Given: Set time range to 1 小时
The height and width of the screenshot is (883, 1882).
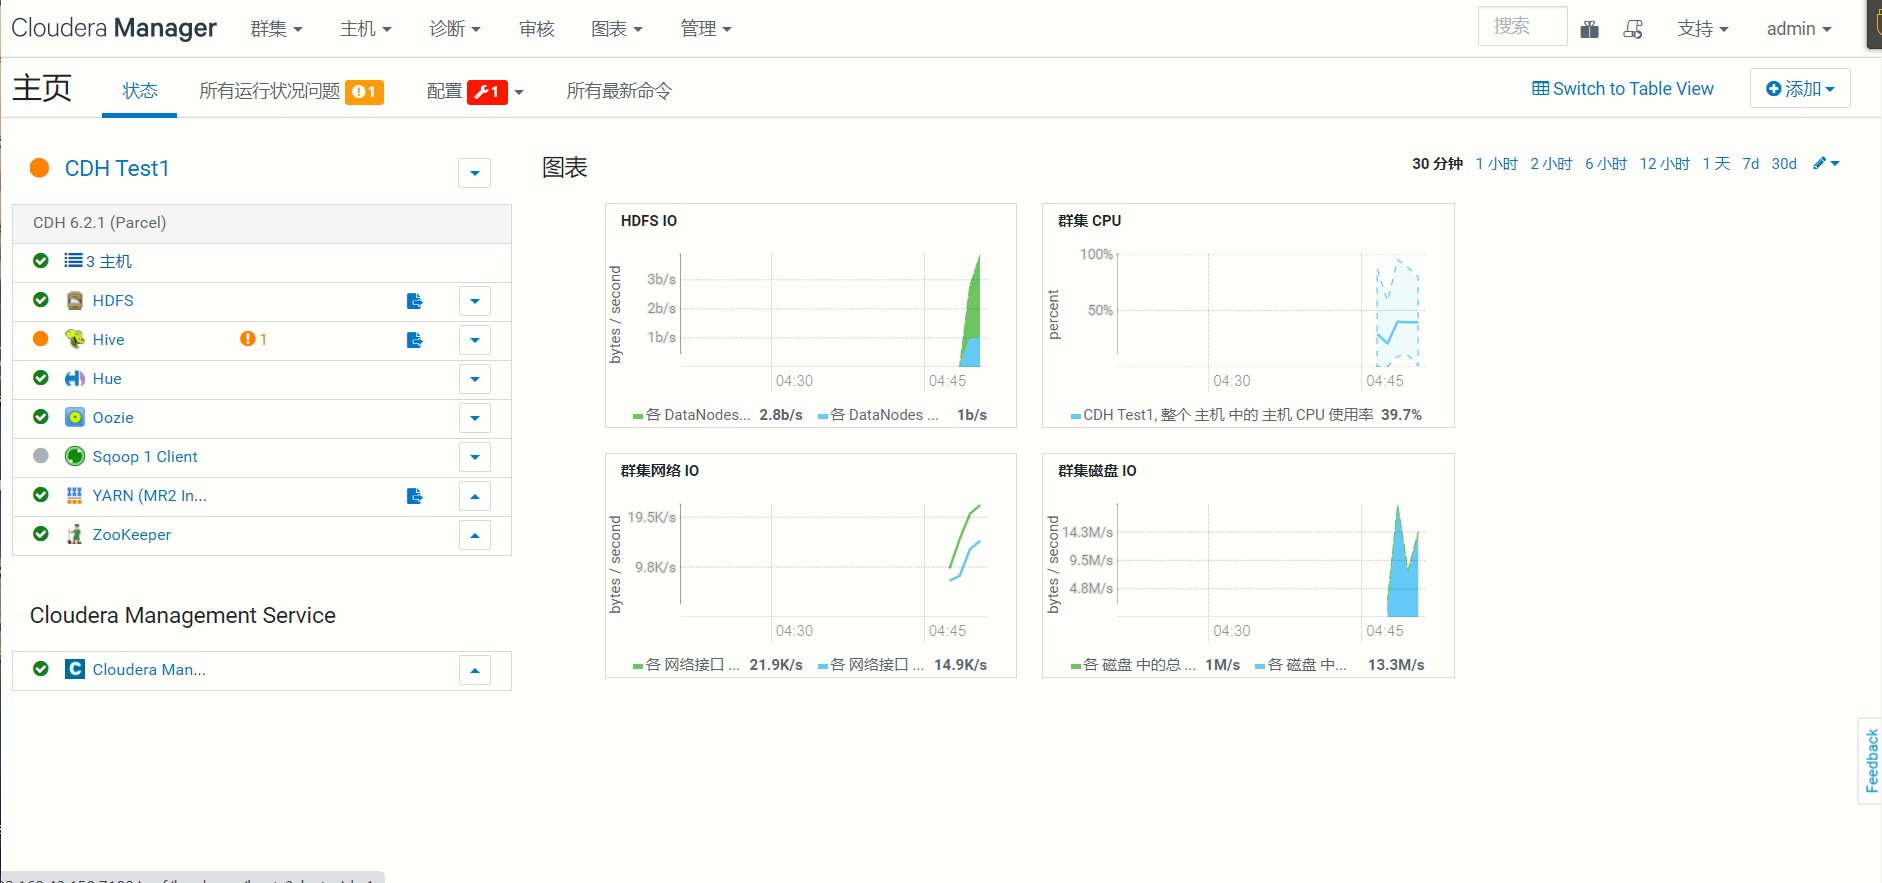Looking at the screenshot, I should tap(1496, 164).
